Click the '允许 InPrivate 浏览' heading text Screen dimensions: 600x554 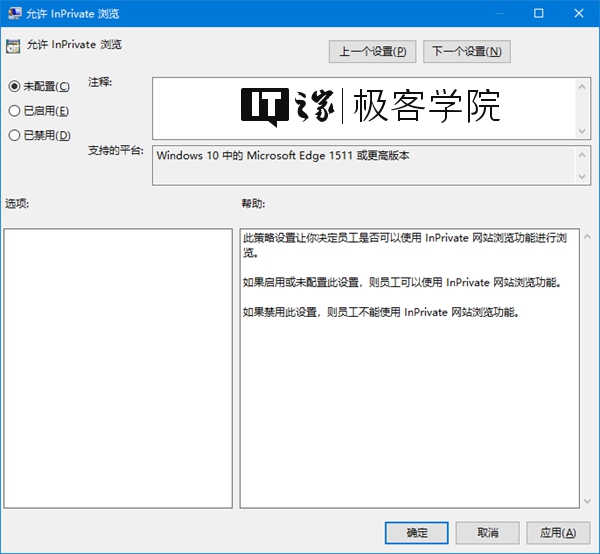[74, 45]
